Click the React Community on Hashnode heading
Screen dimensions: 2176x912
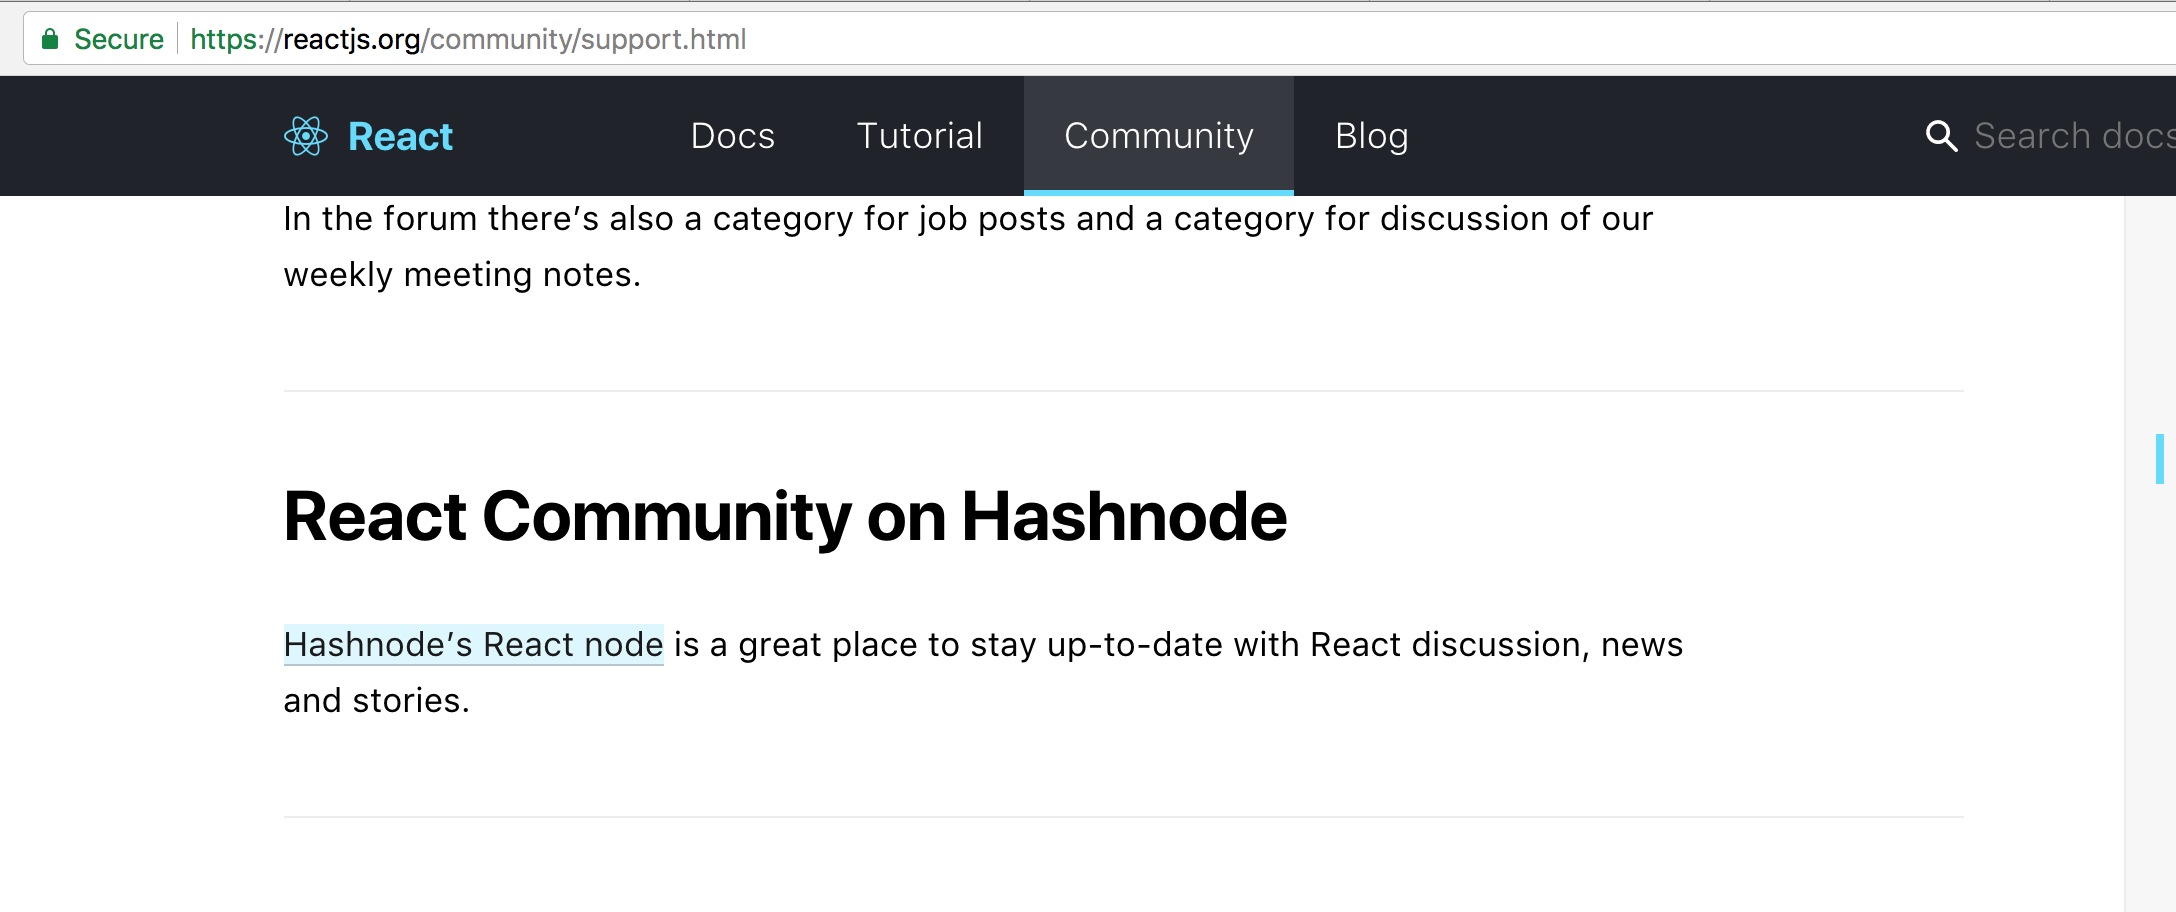pyautogui.click(x=785, y=517)
